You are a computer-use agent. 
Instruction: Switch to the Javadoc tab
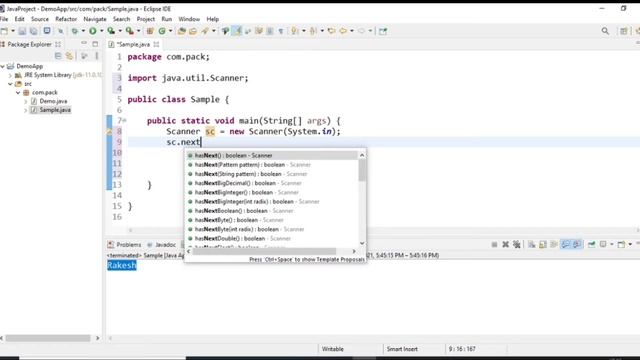[x=162, y=244]
